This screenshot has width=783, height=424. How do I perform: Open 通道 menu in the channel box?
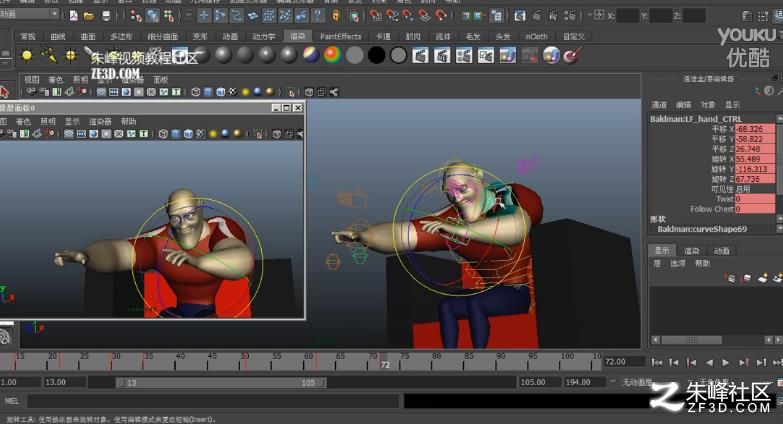tap(659, 105)
